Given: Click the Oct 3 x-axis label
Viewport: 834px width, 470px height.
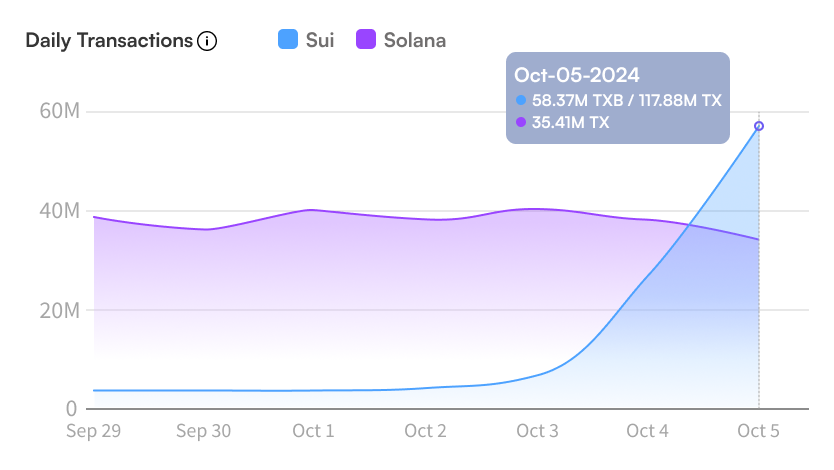Looking at the screenshot, I should click(x=537, y=431).
